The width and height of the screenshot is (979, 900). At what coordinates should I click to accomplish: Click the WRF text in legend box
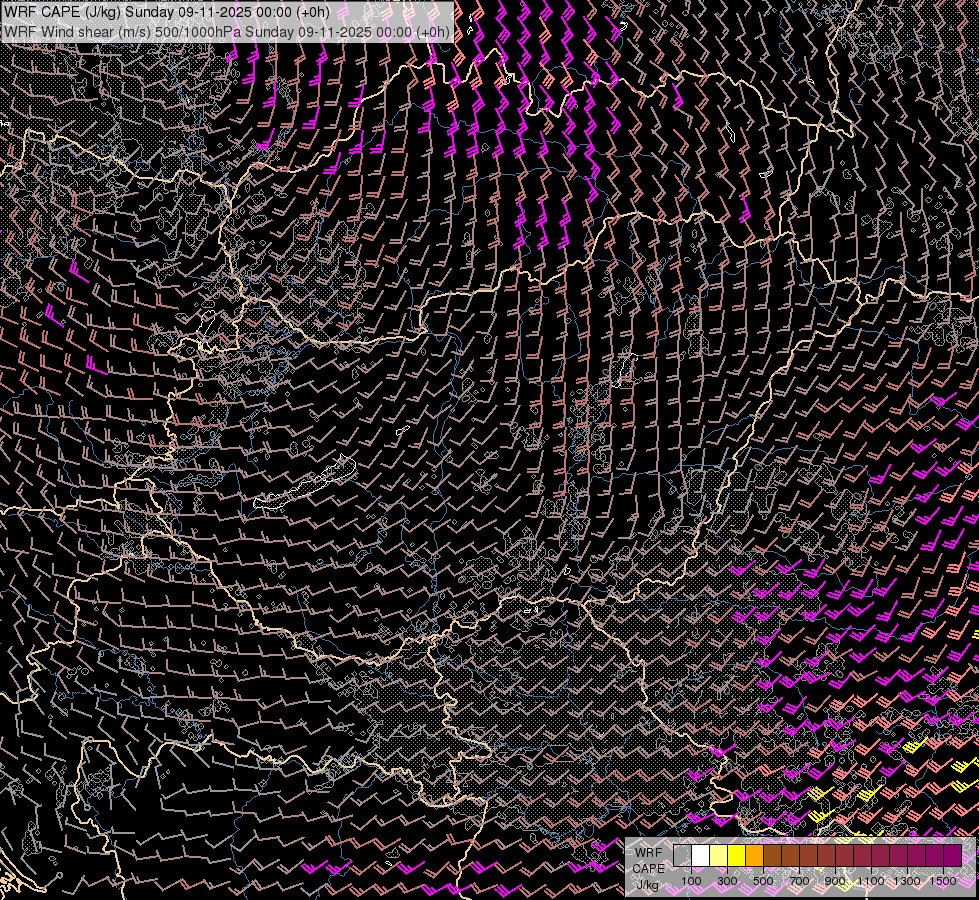point(648,852)
